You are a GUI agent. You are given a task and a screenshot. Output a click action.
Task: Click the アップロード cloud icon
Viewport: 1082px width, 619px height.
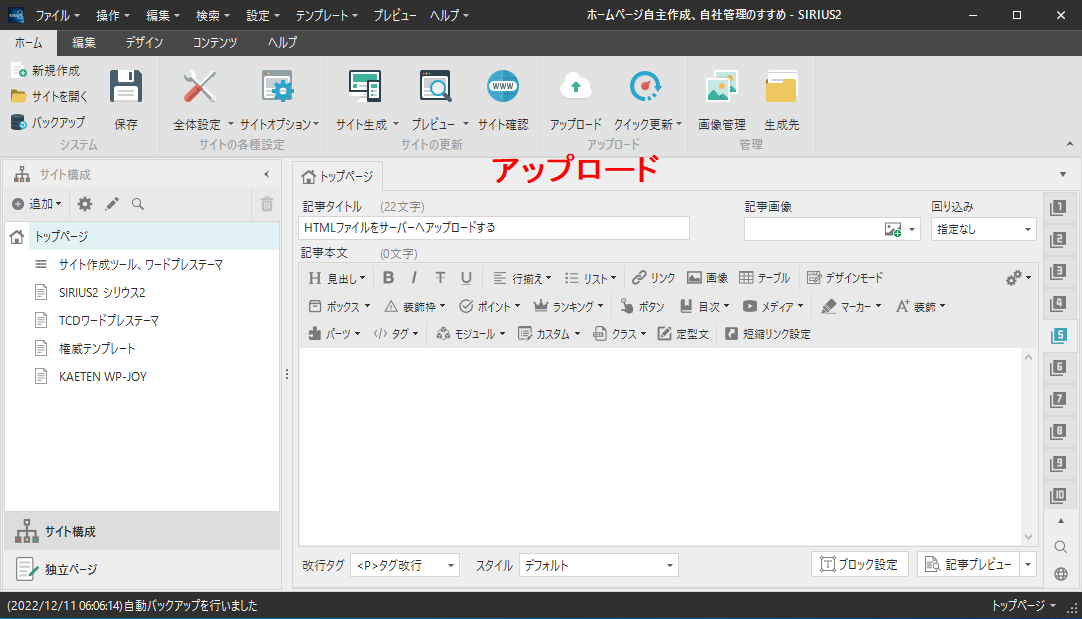point(575,90)
